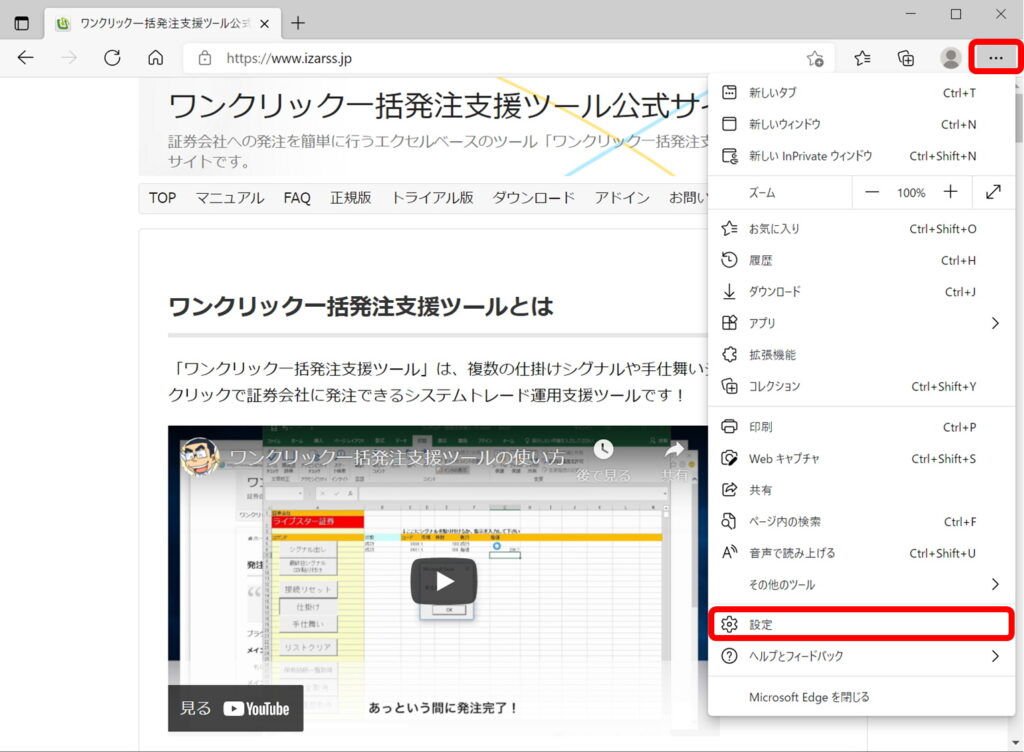Image resolution: width=1024 pixels, height=752 pixels.
Task: Select 新しいウィンドウ menu entry
Action: point(861,124)
